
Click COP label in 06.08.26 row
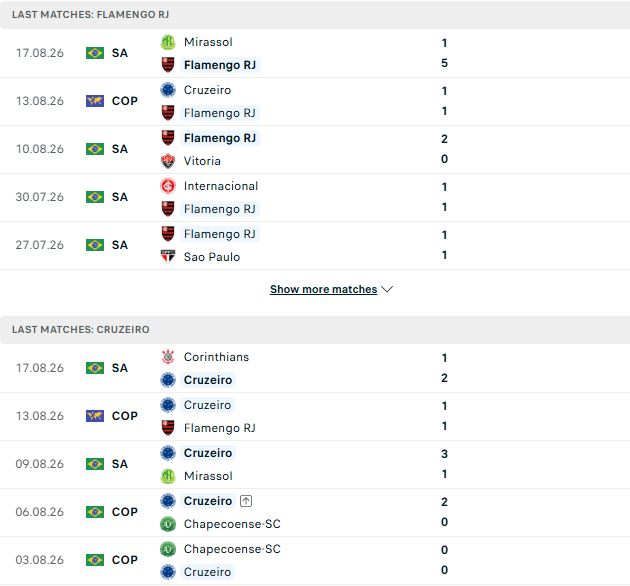pos(125,512)
